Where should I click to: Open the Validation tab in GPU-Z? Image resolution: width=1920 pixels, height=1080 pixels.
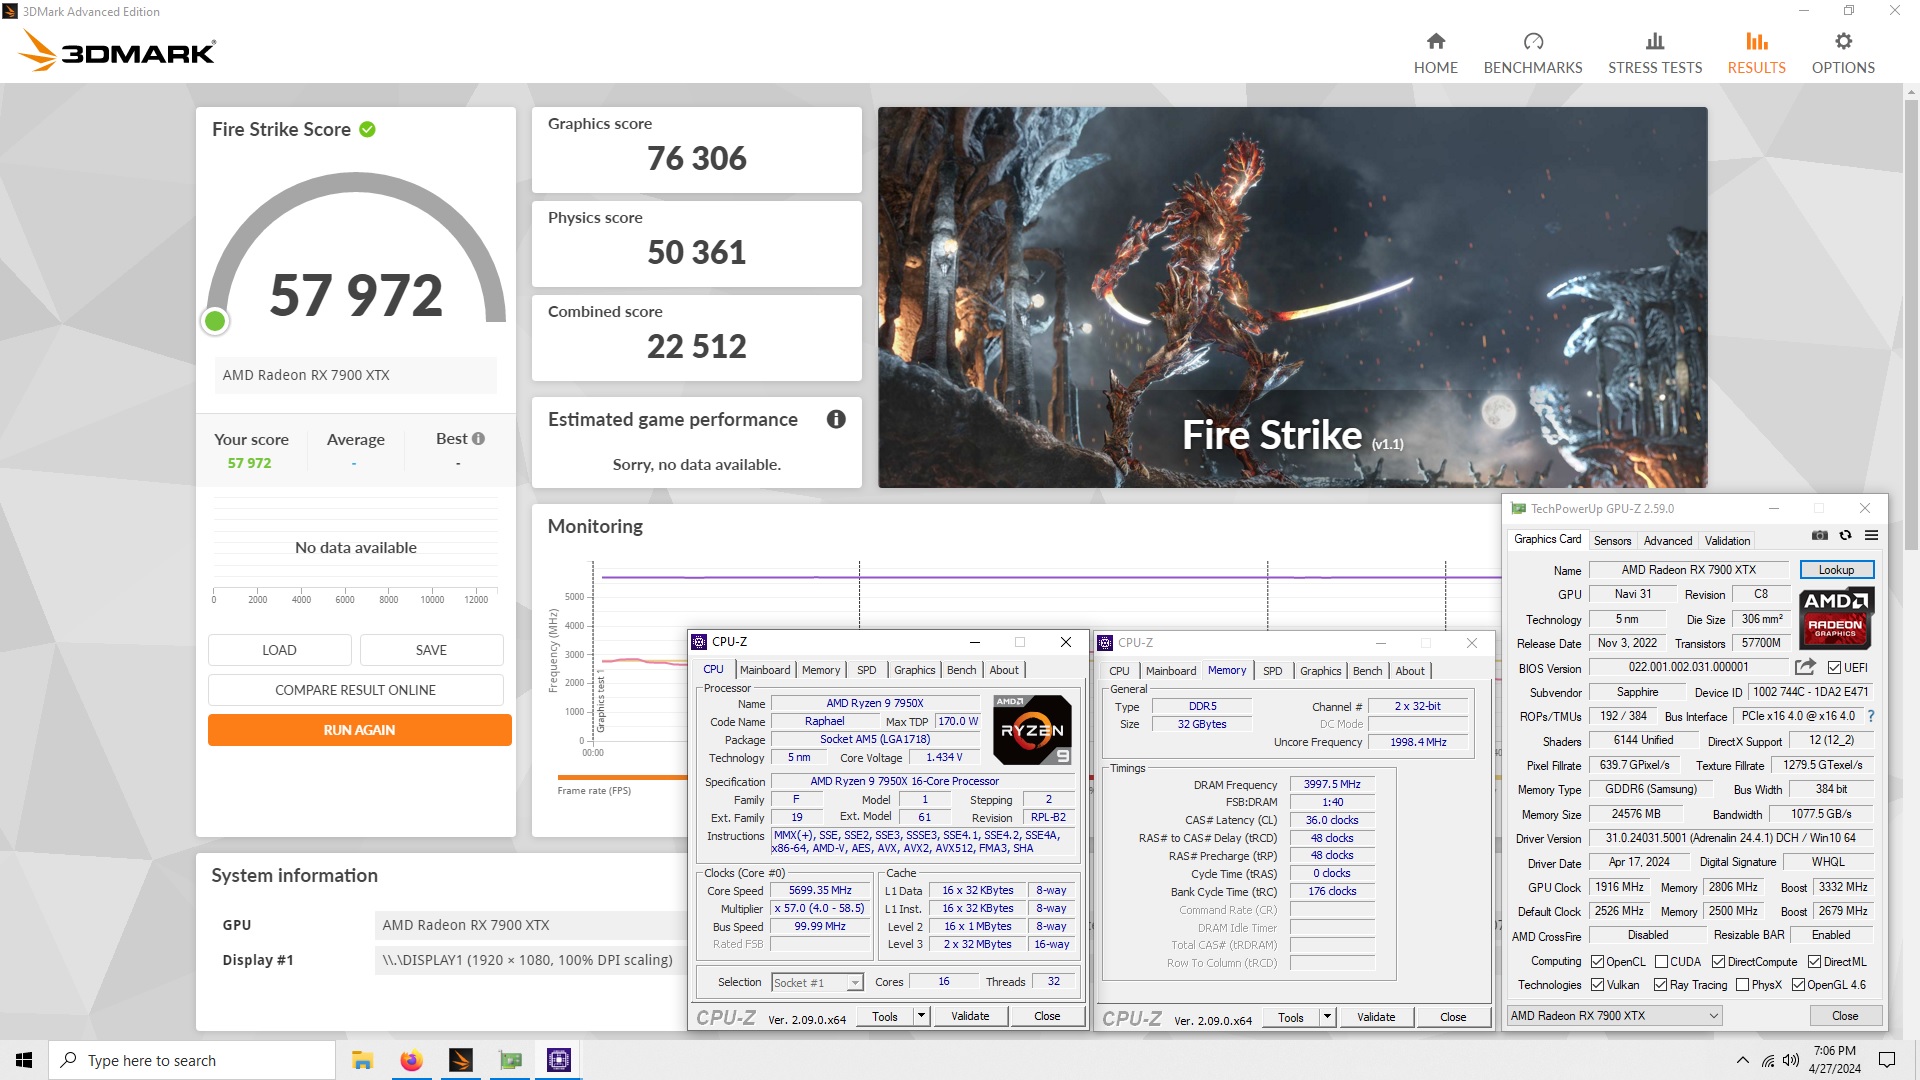(1727, 541)
